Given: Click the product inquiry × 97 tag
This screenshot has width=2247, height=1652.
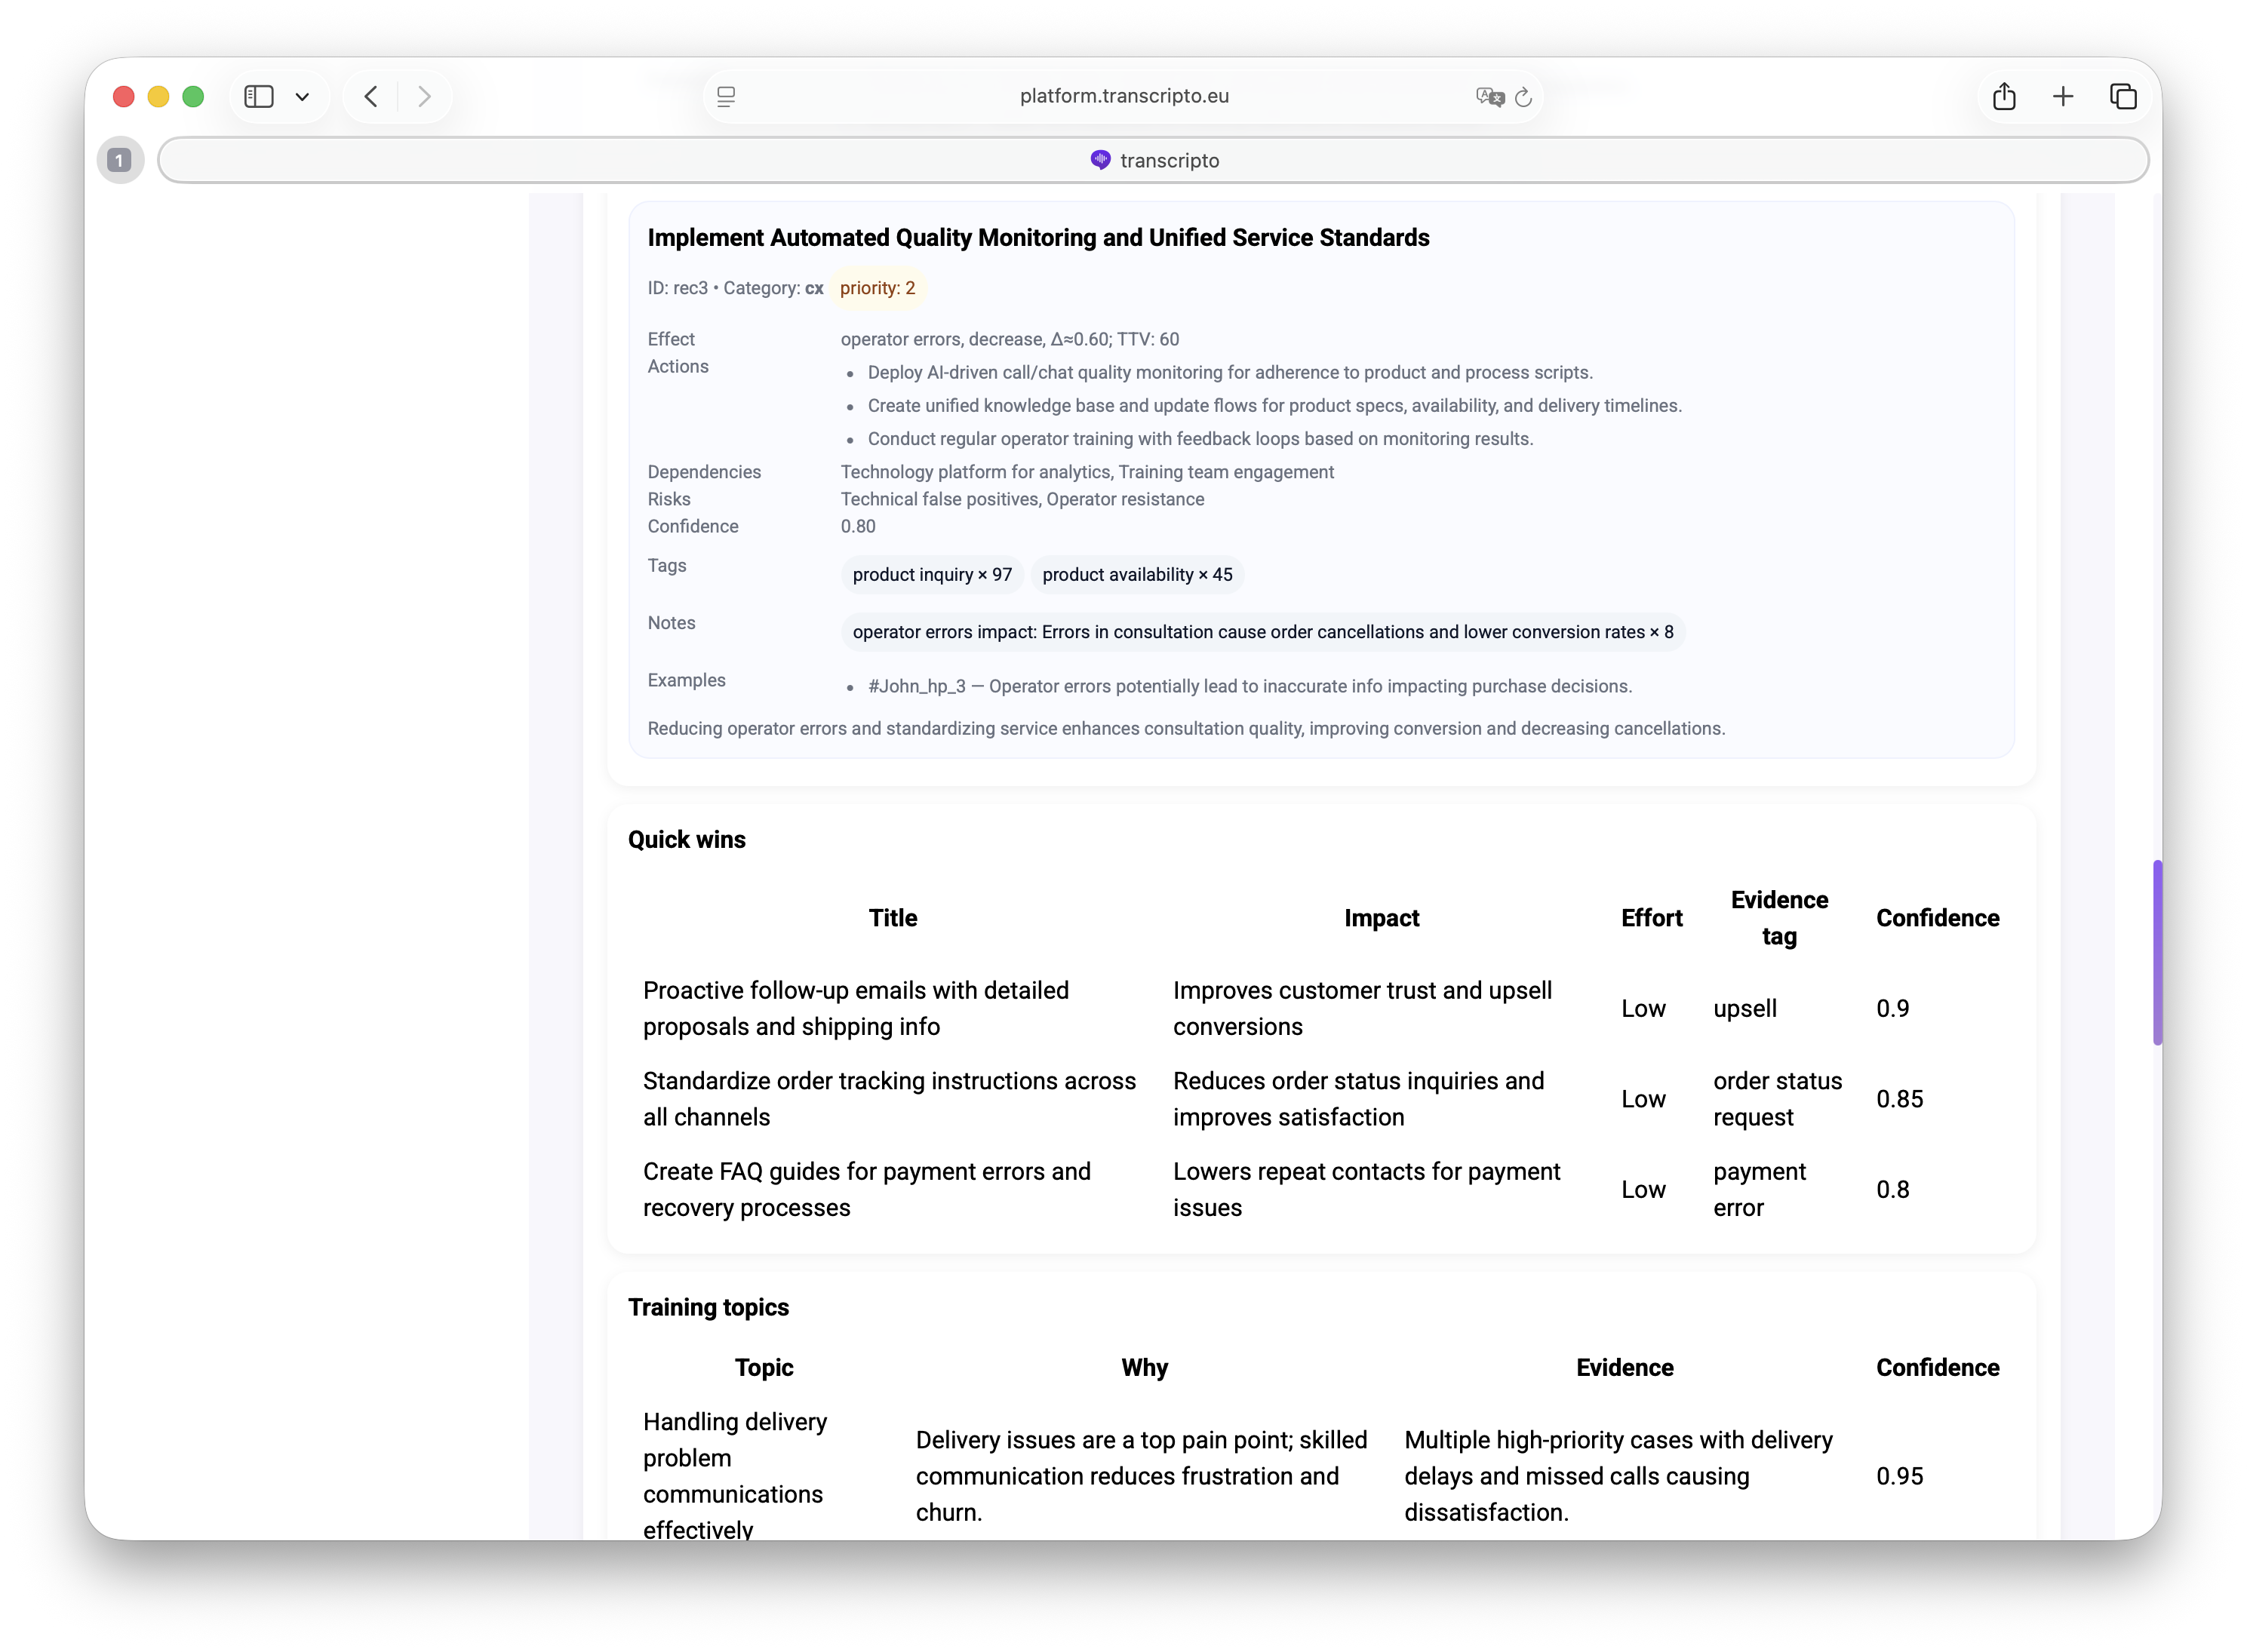Looking at the screenshot, I should coord(931,575).
